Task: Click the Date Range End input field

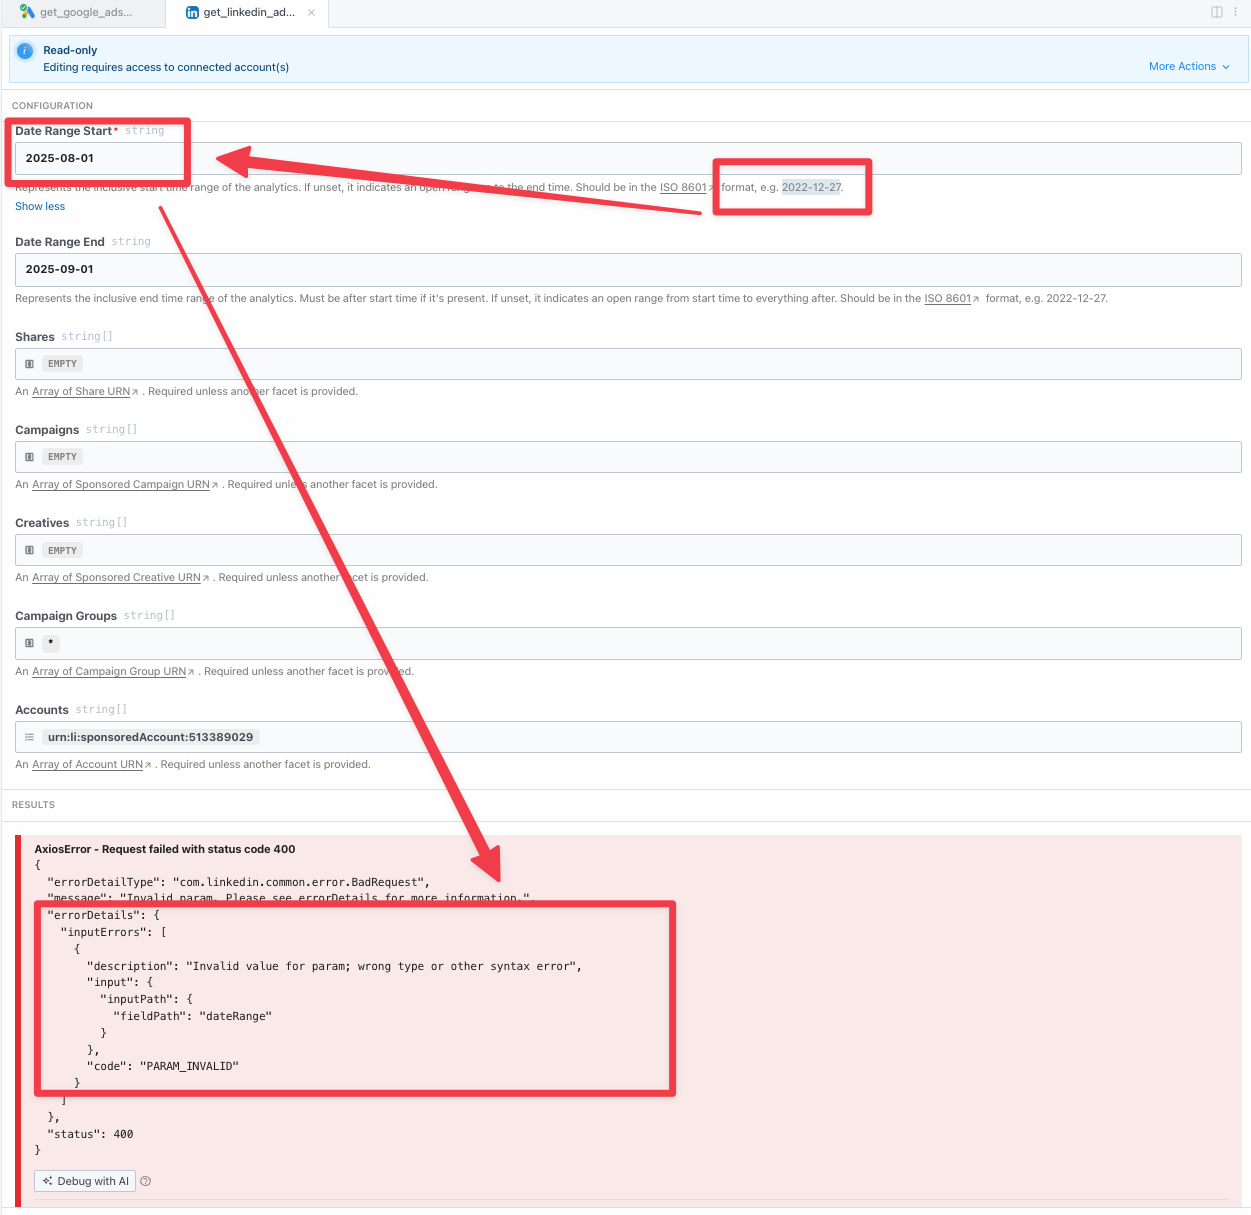Action: (627, 270)
